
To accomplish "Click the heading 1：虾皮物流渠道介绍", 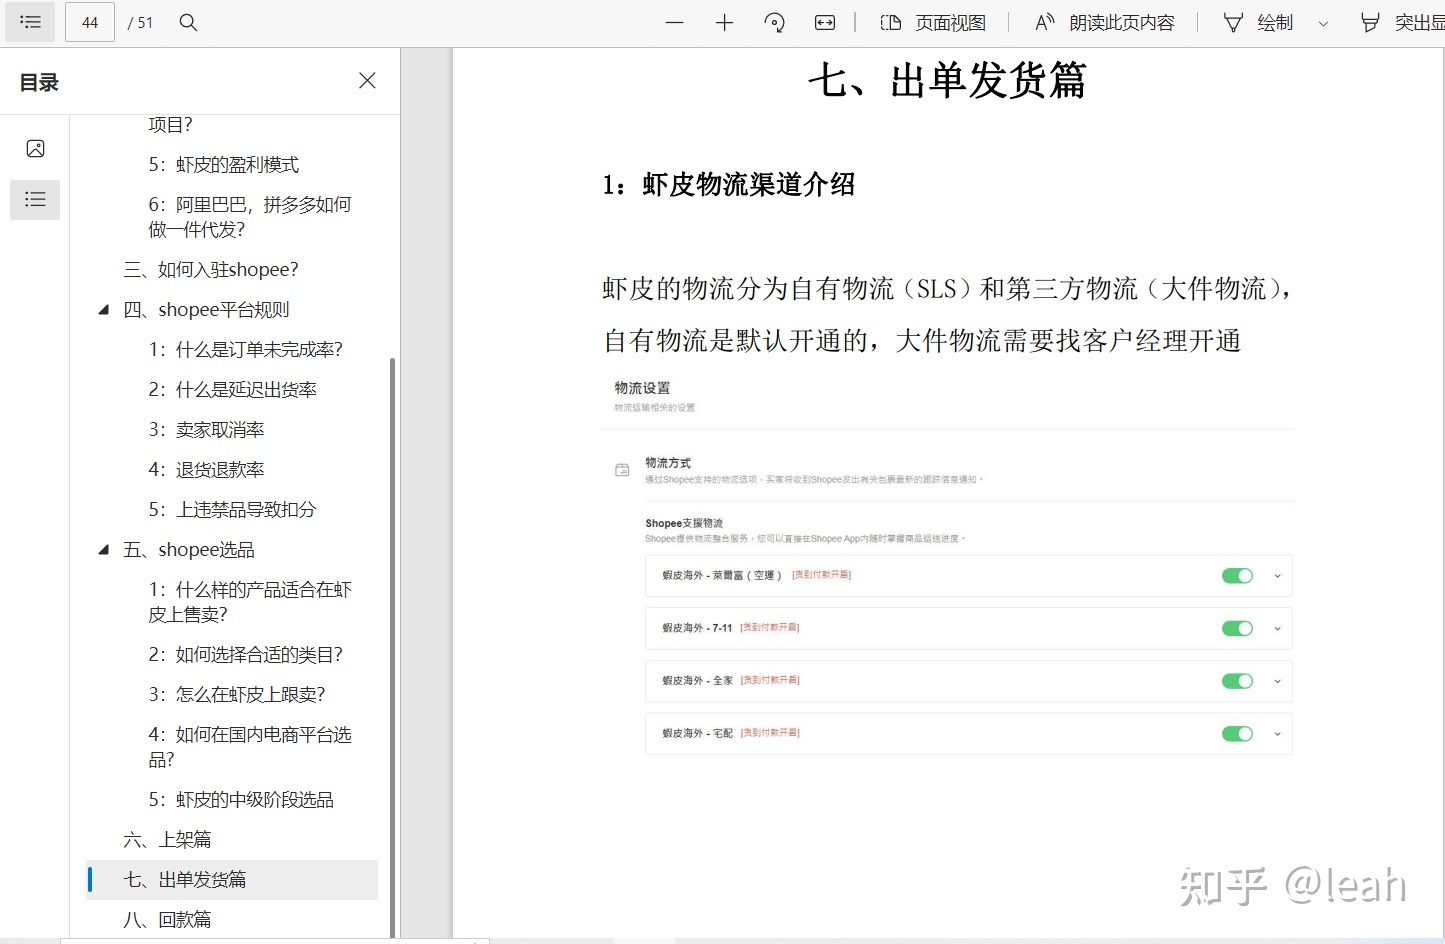I will (x=728, y=184).
